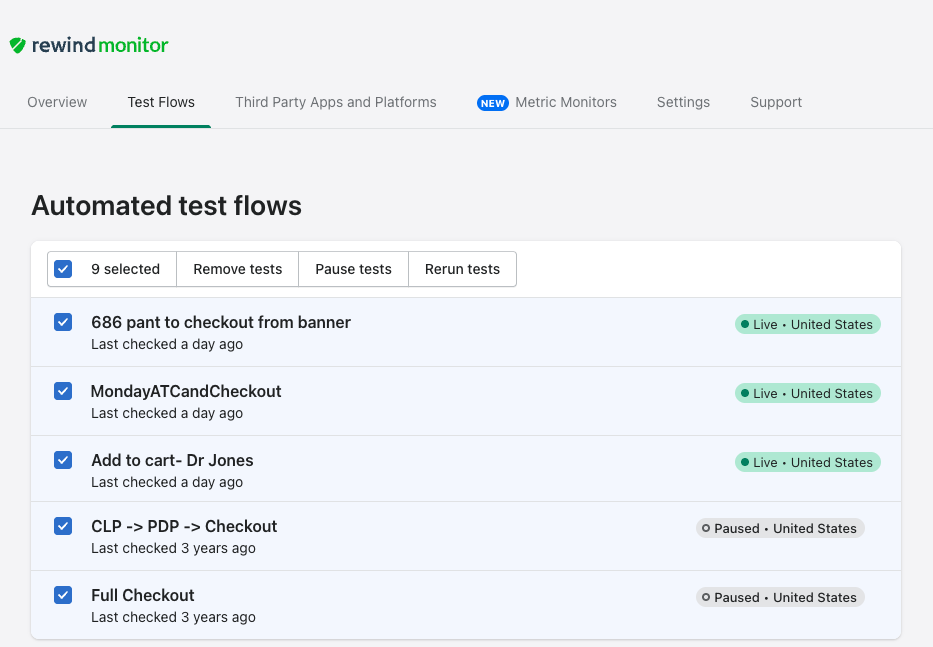Open the Overview tab
This screenshot has height=647, width=933.
pyautogui.click(x=57, y=102)
